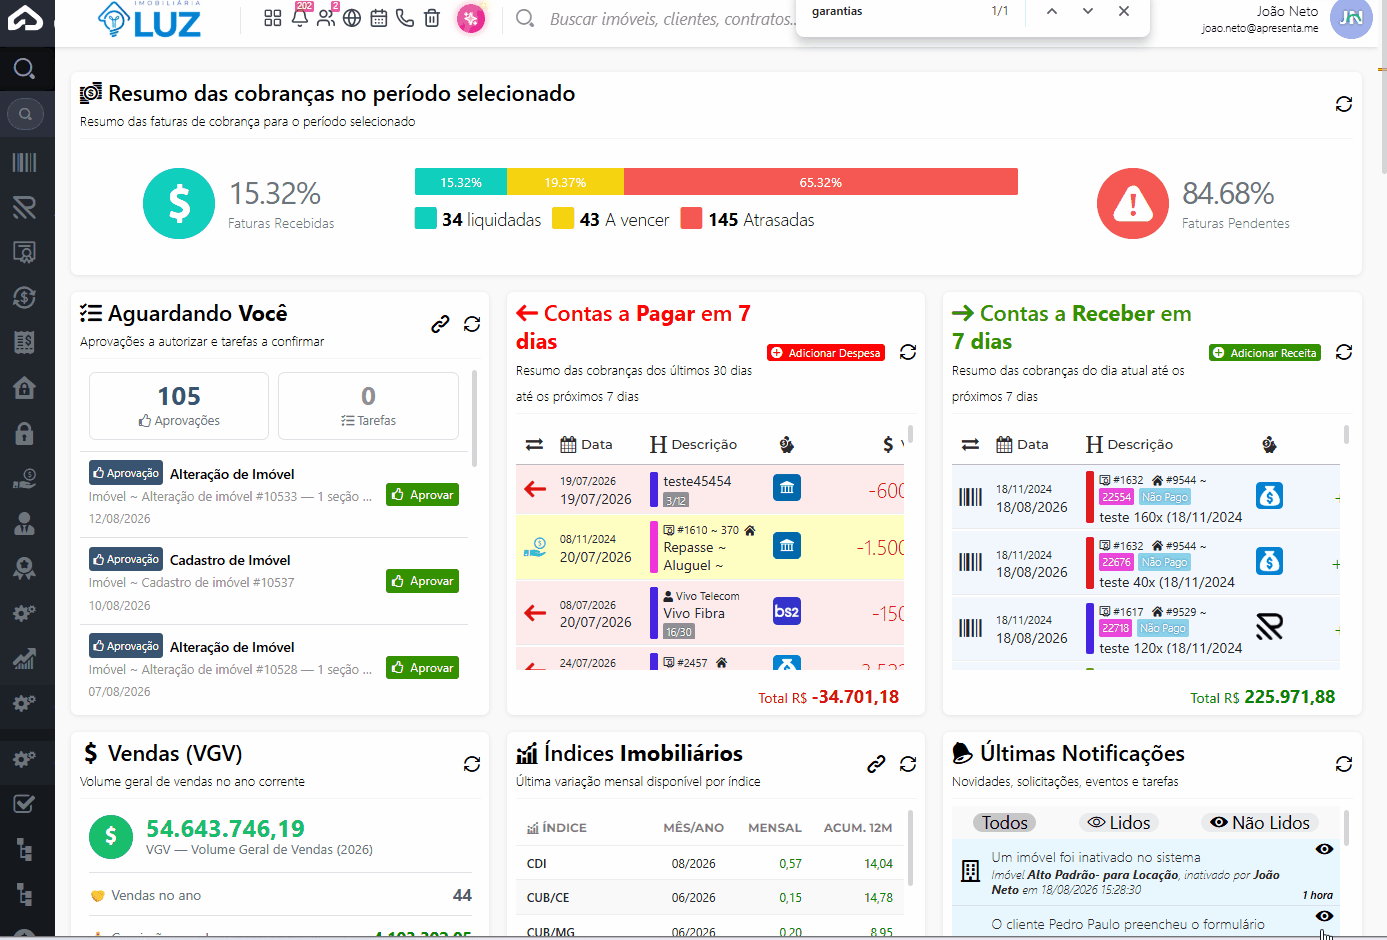Click the Data header in Contas a Pagar
Viewport: 1387px width, 940px height.
[x=586, y=444]
